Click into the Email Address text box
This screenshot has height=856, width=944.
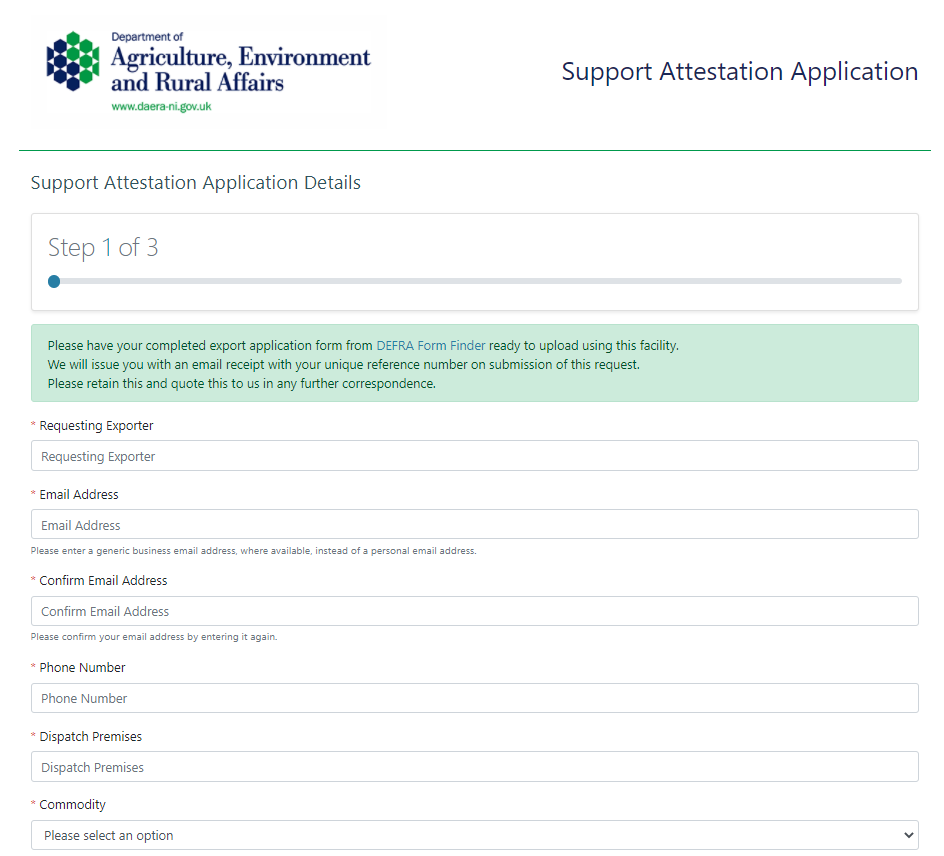pyautogui.click(x=474, y=525)
